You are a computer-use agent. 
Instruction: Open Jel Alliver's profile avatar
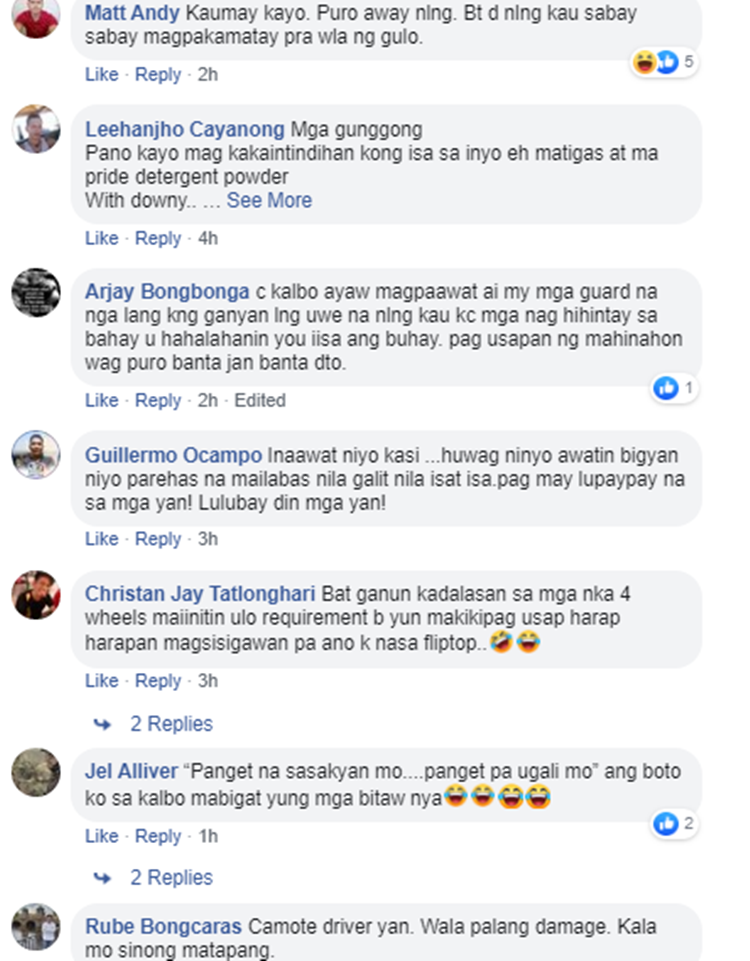pos(36,772)
